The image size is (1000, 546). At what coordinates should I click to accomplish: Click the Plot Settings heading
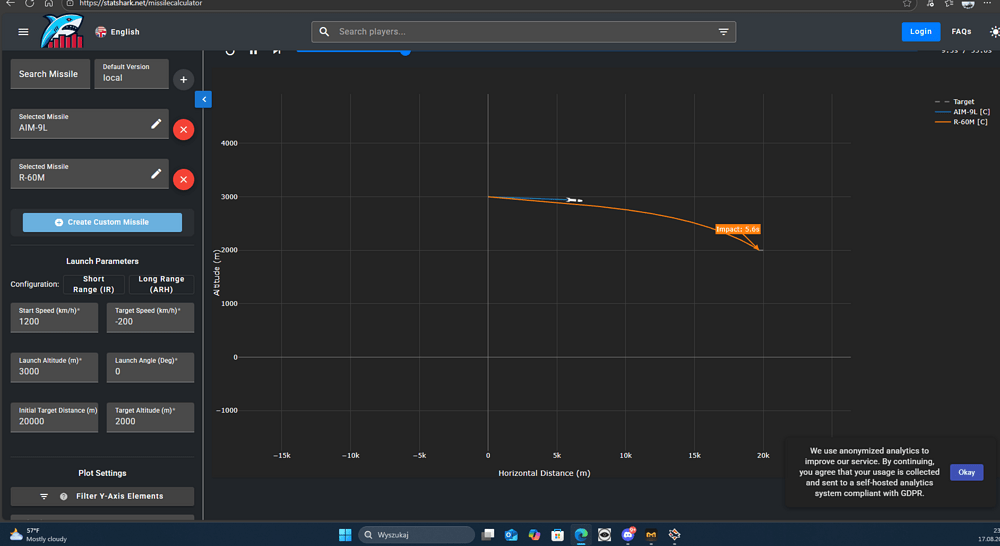pos(102,473)
